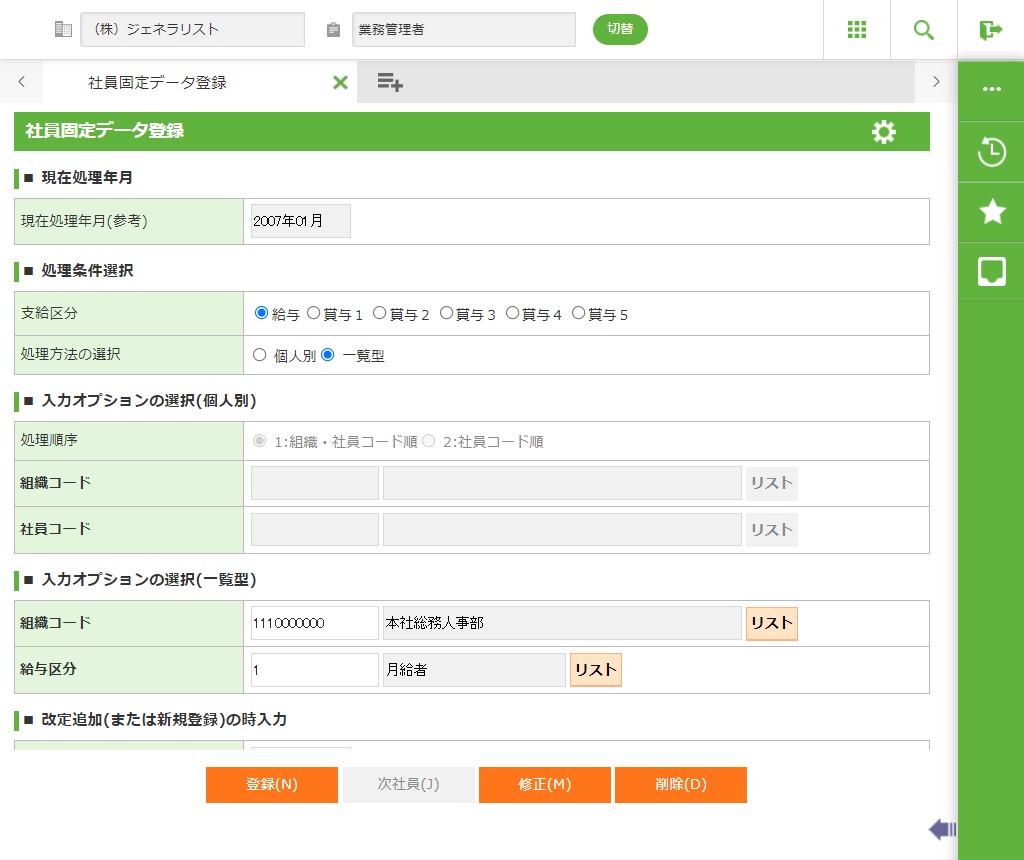Open favorites star icon in sidebar
This screenshot has height=860, width=1024.
pos(991,212)
